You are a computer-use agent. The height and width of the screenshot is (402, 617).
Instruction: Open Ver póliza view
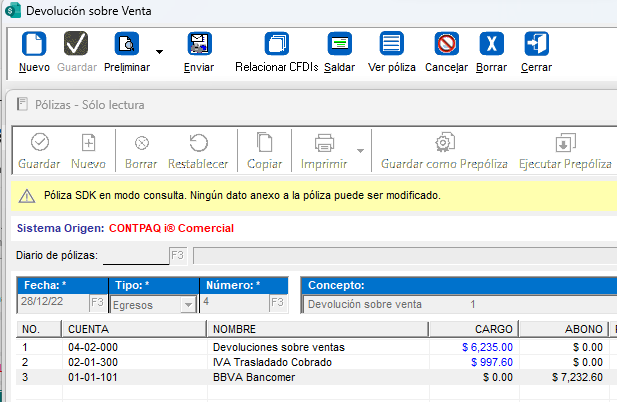pyautogui.click(x=391, y=46)
